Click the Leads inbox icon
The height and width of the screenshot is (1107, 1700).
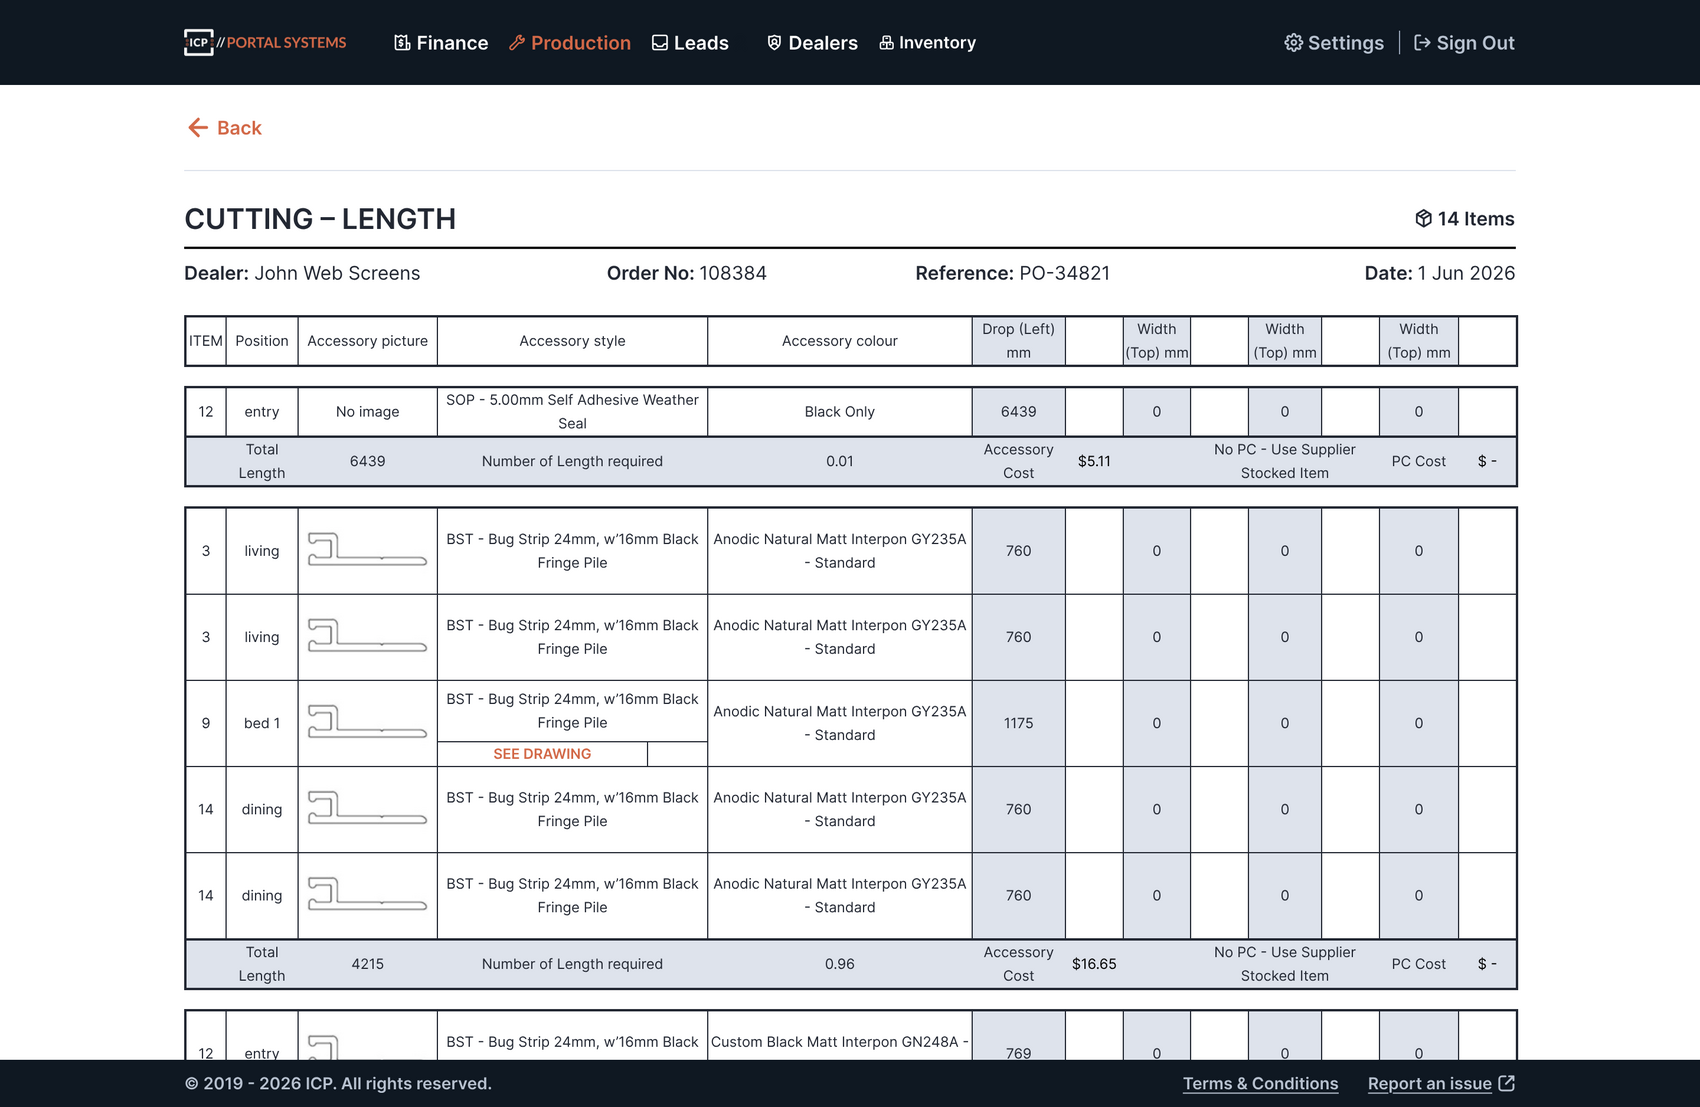pos(660,43)
